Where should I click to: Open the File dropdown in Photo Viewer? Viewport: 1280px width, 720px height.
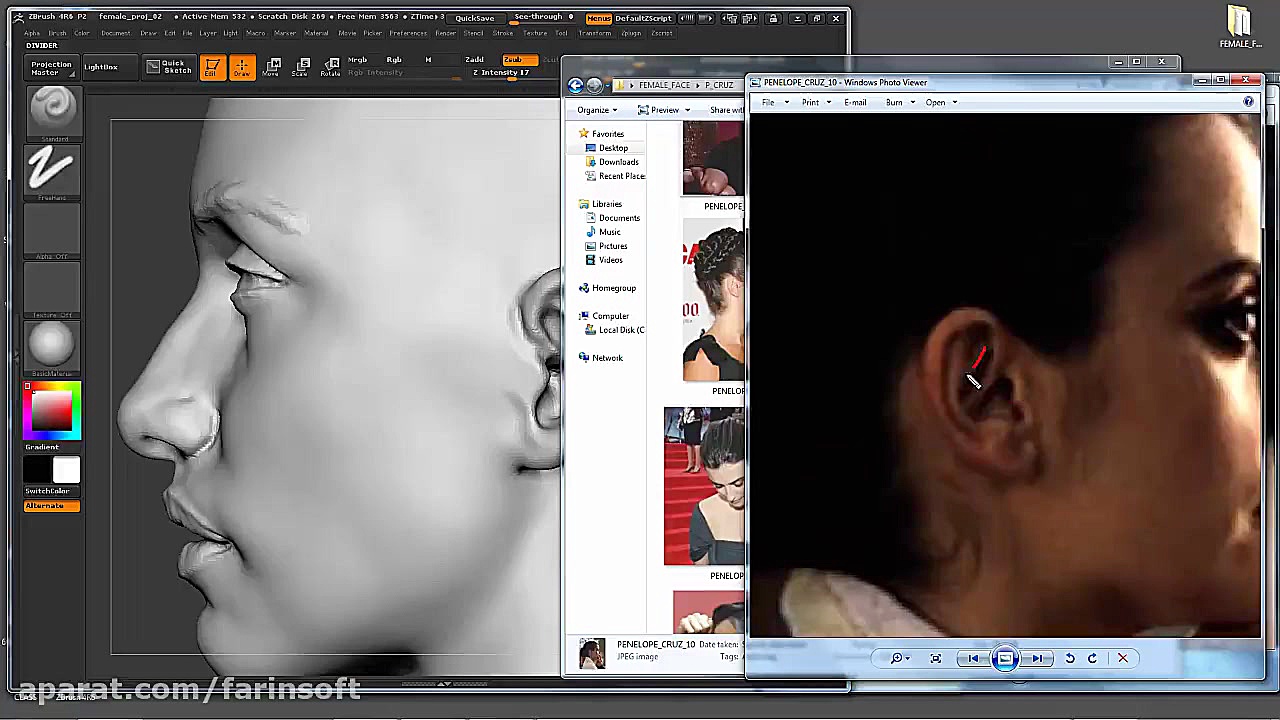point(775,102)
